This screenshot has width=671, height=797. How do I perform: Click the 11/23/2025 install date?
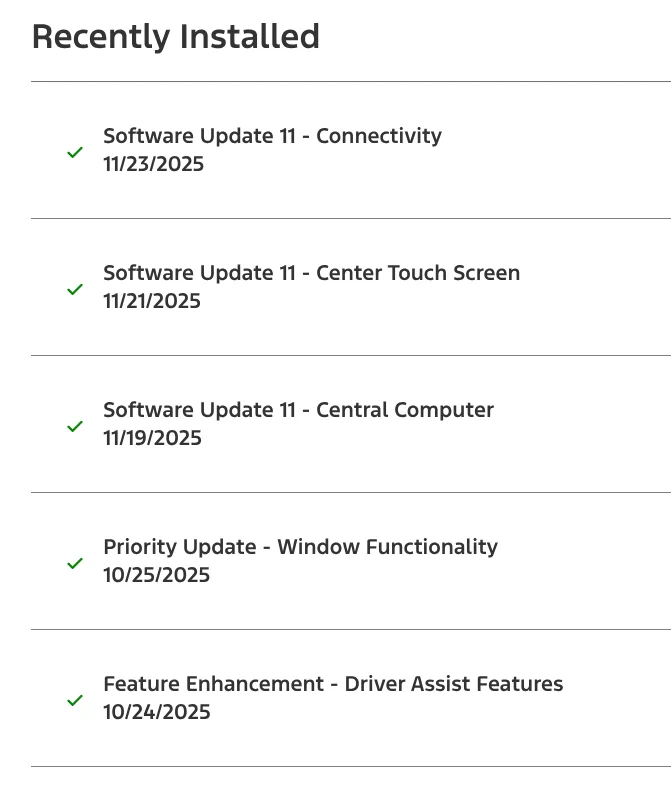(153, 164)
